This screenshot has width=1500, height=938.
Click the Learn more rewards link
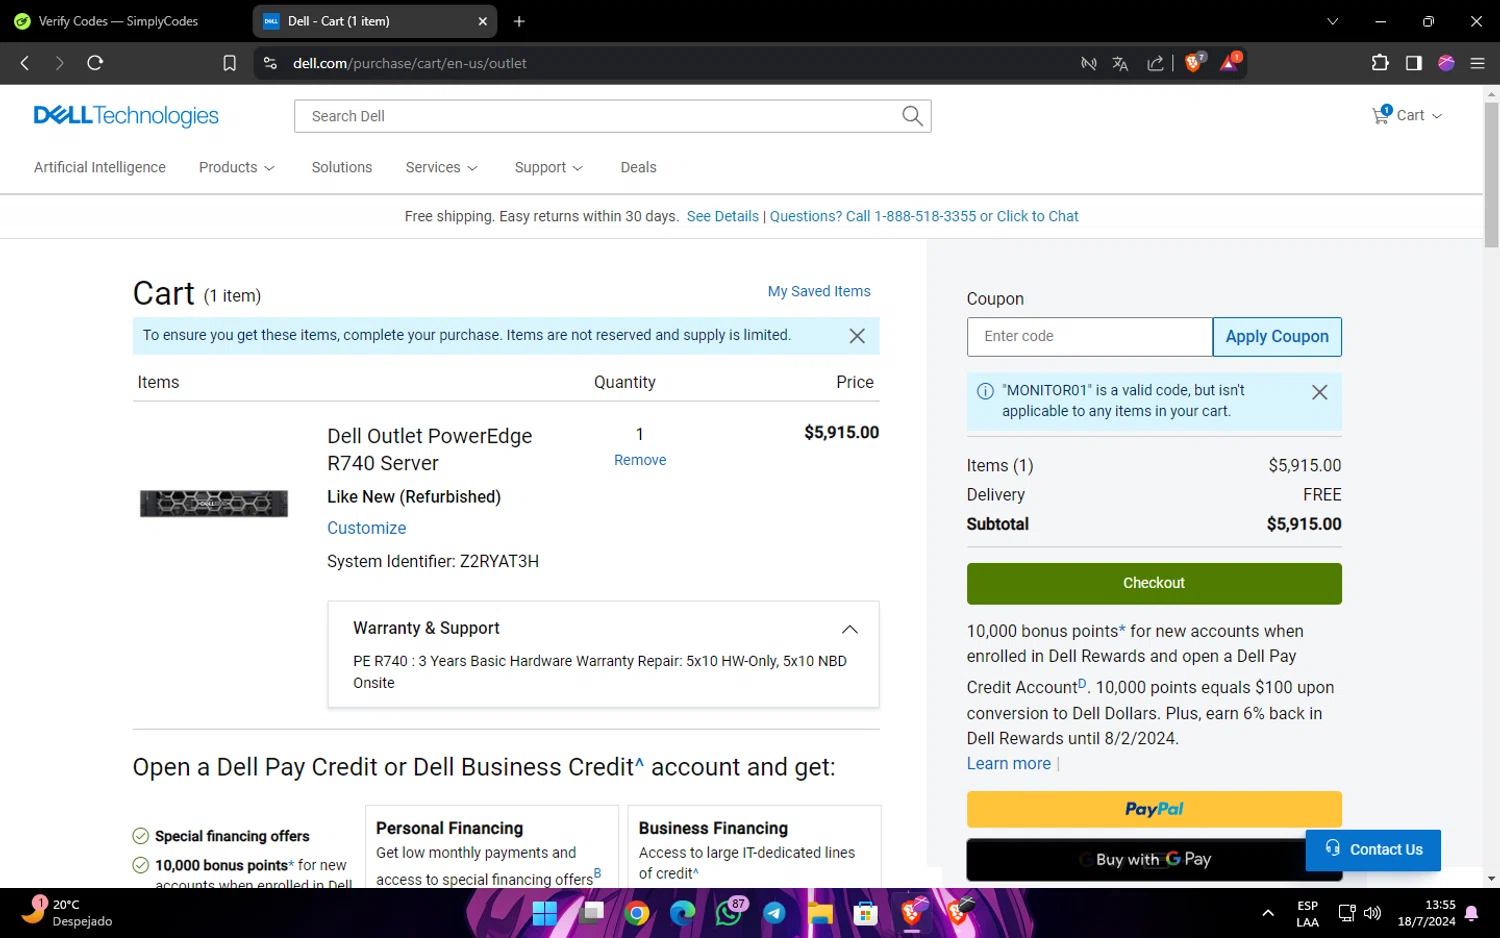(1009, 764)
